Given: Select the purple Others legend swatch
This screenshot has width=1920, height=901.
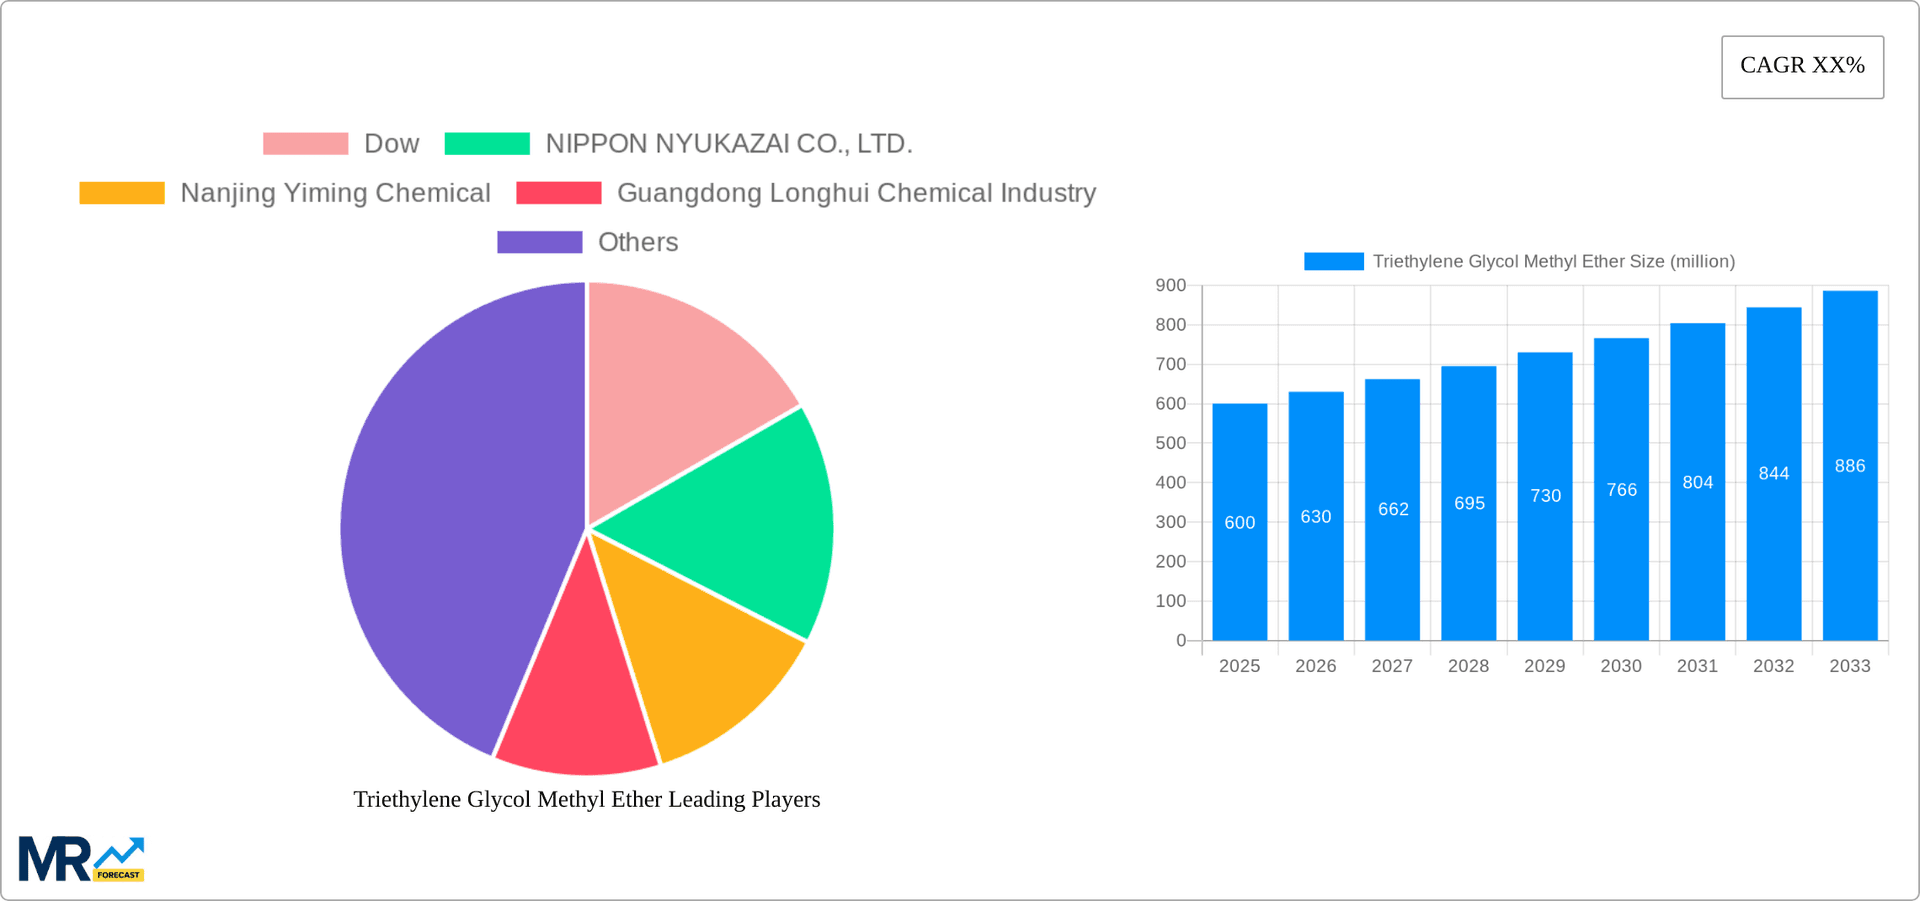Looking at the screenshot, I should pos(539,242).
